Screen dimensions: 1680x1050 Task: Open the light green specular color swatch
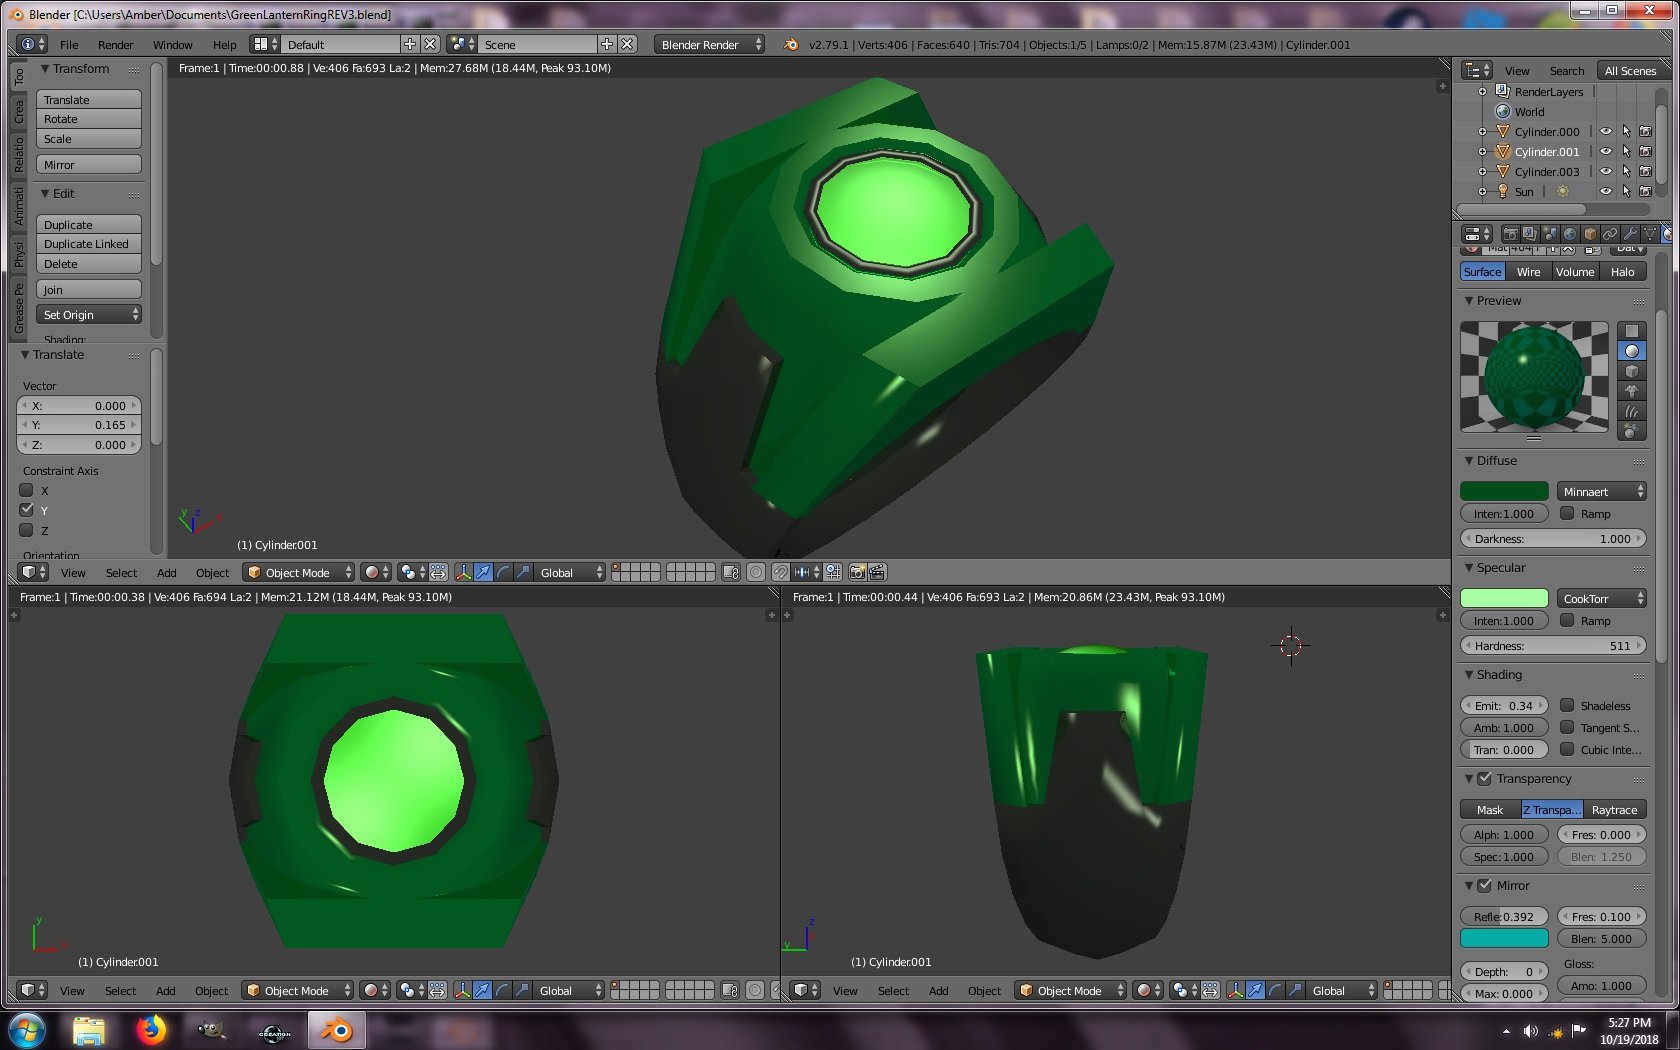click(1504, 598)
